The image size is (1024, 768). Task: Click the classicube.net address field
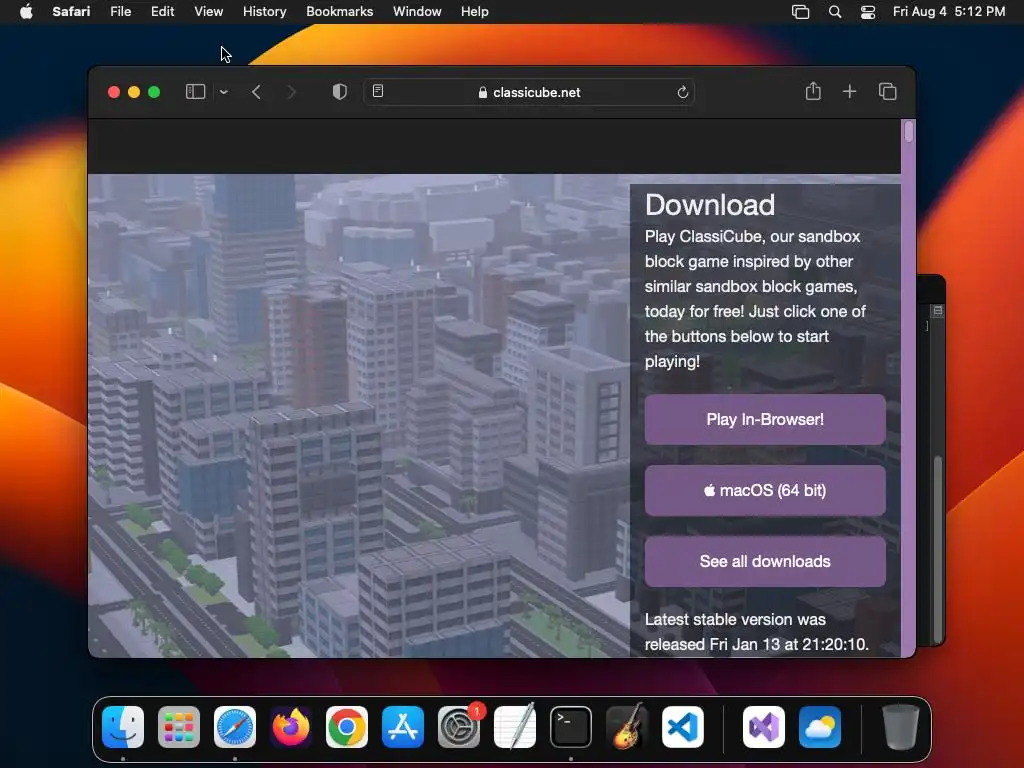click(529, 92)
